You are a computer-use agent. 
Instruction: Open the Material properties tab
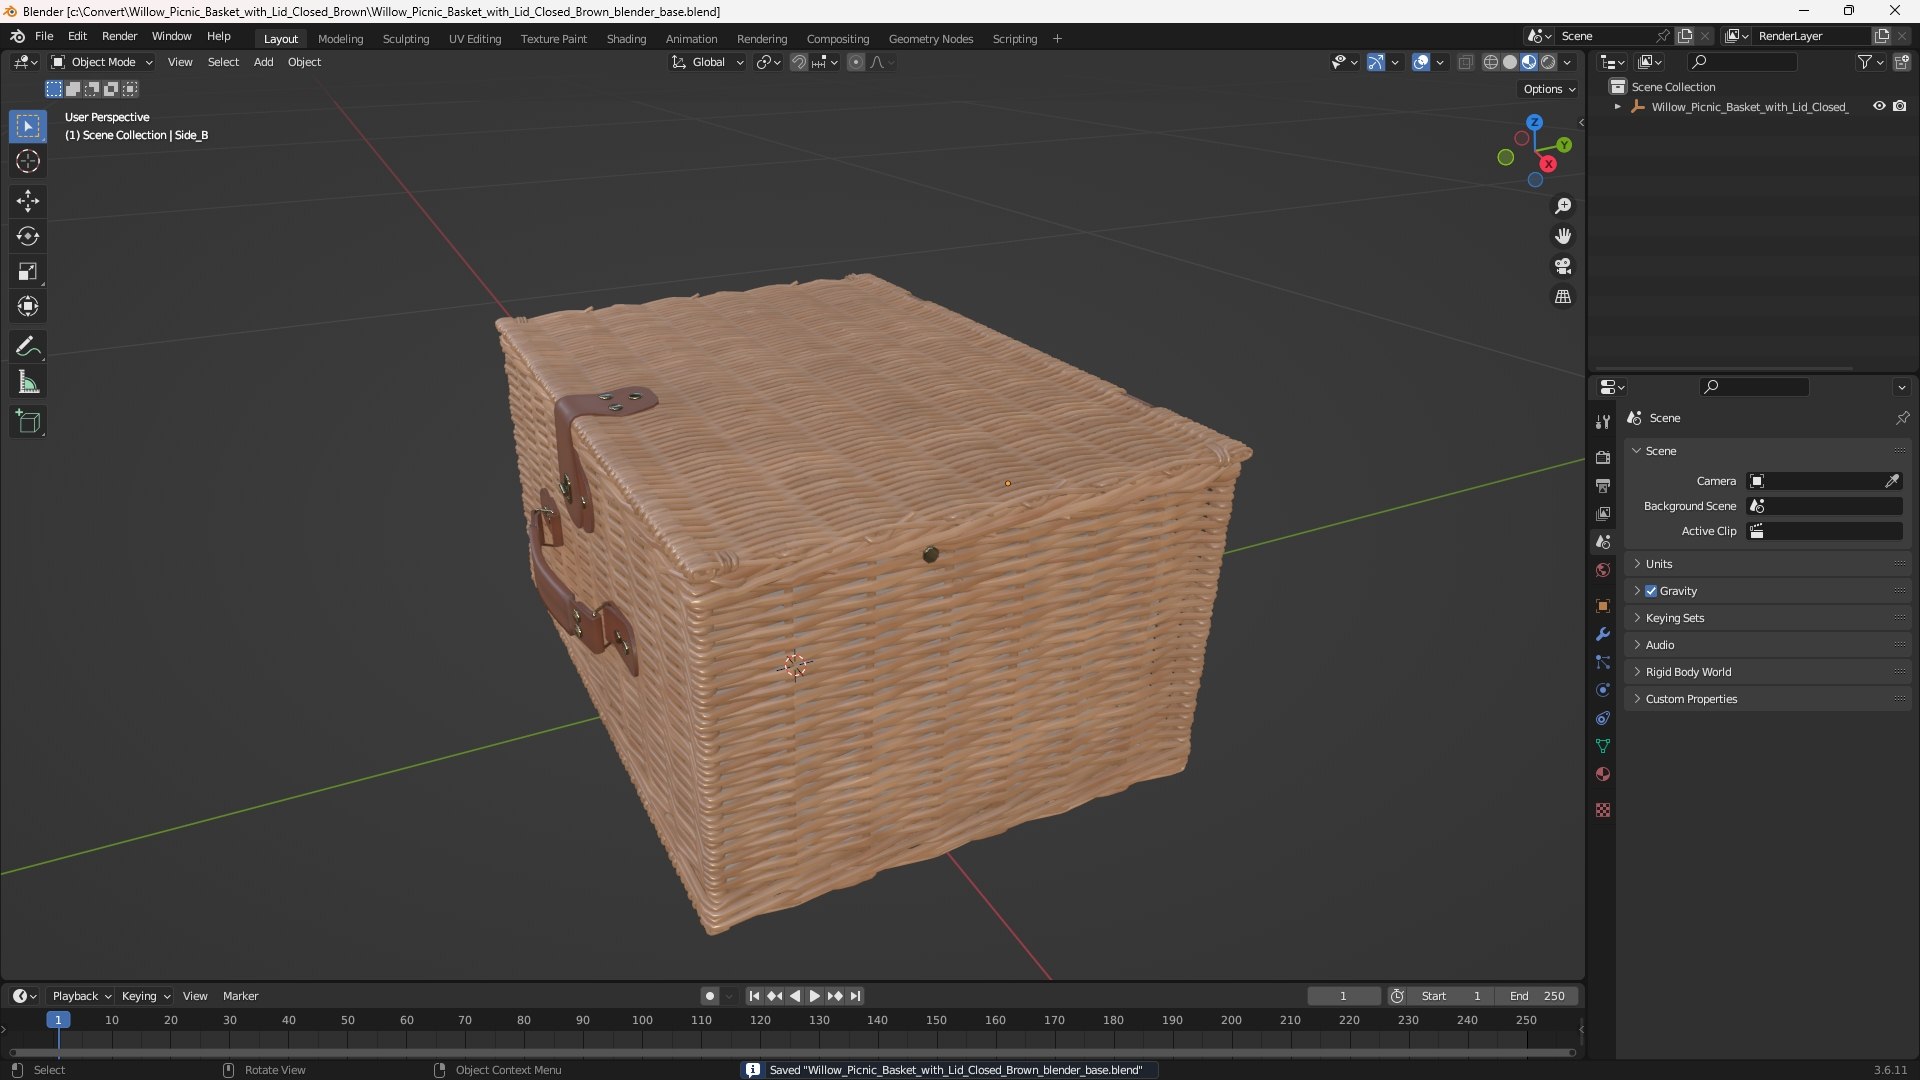click(1603, 774)
